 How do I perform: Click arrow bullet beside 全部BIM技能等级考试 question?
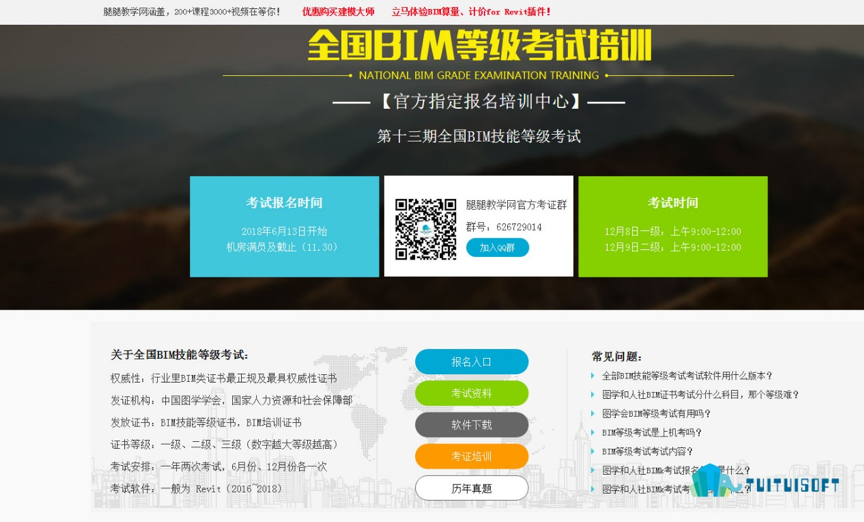pyautogui.click(x=593, y=376)
